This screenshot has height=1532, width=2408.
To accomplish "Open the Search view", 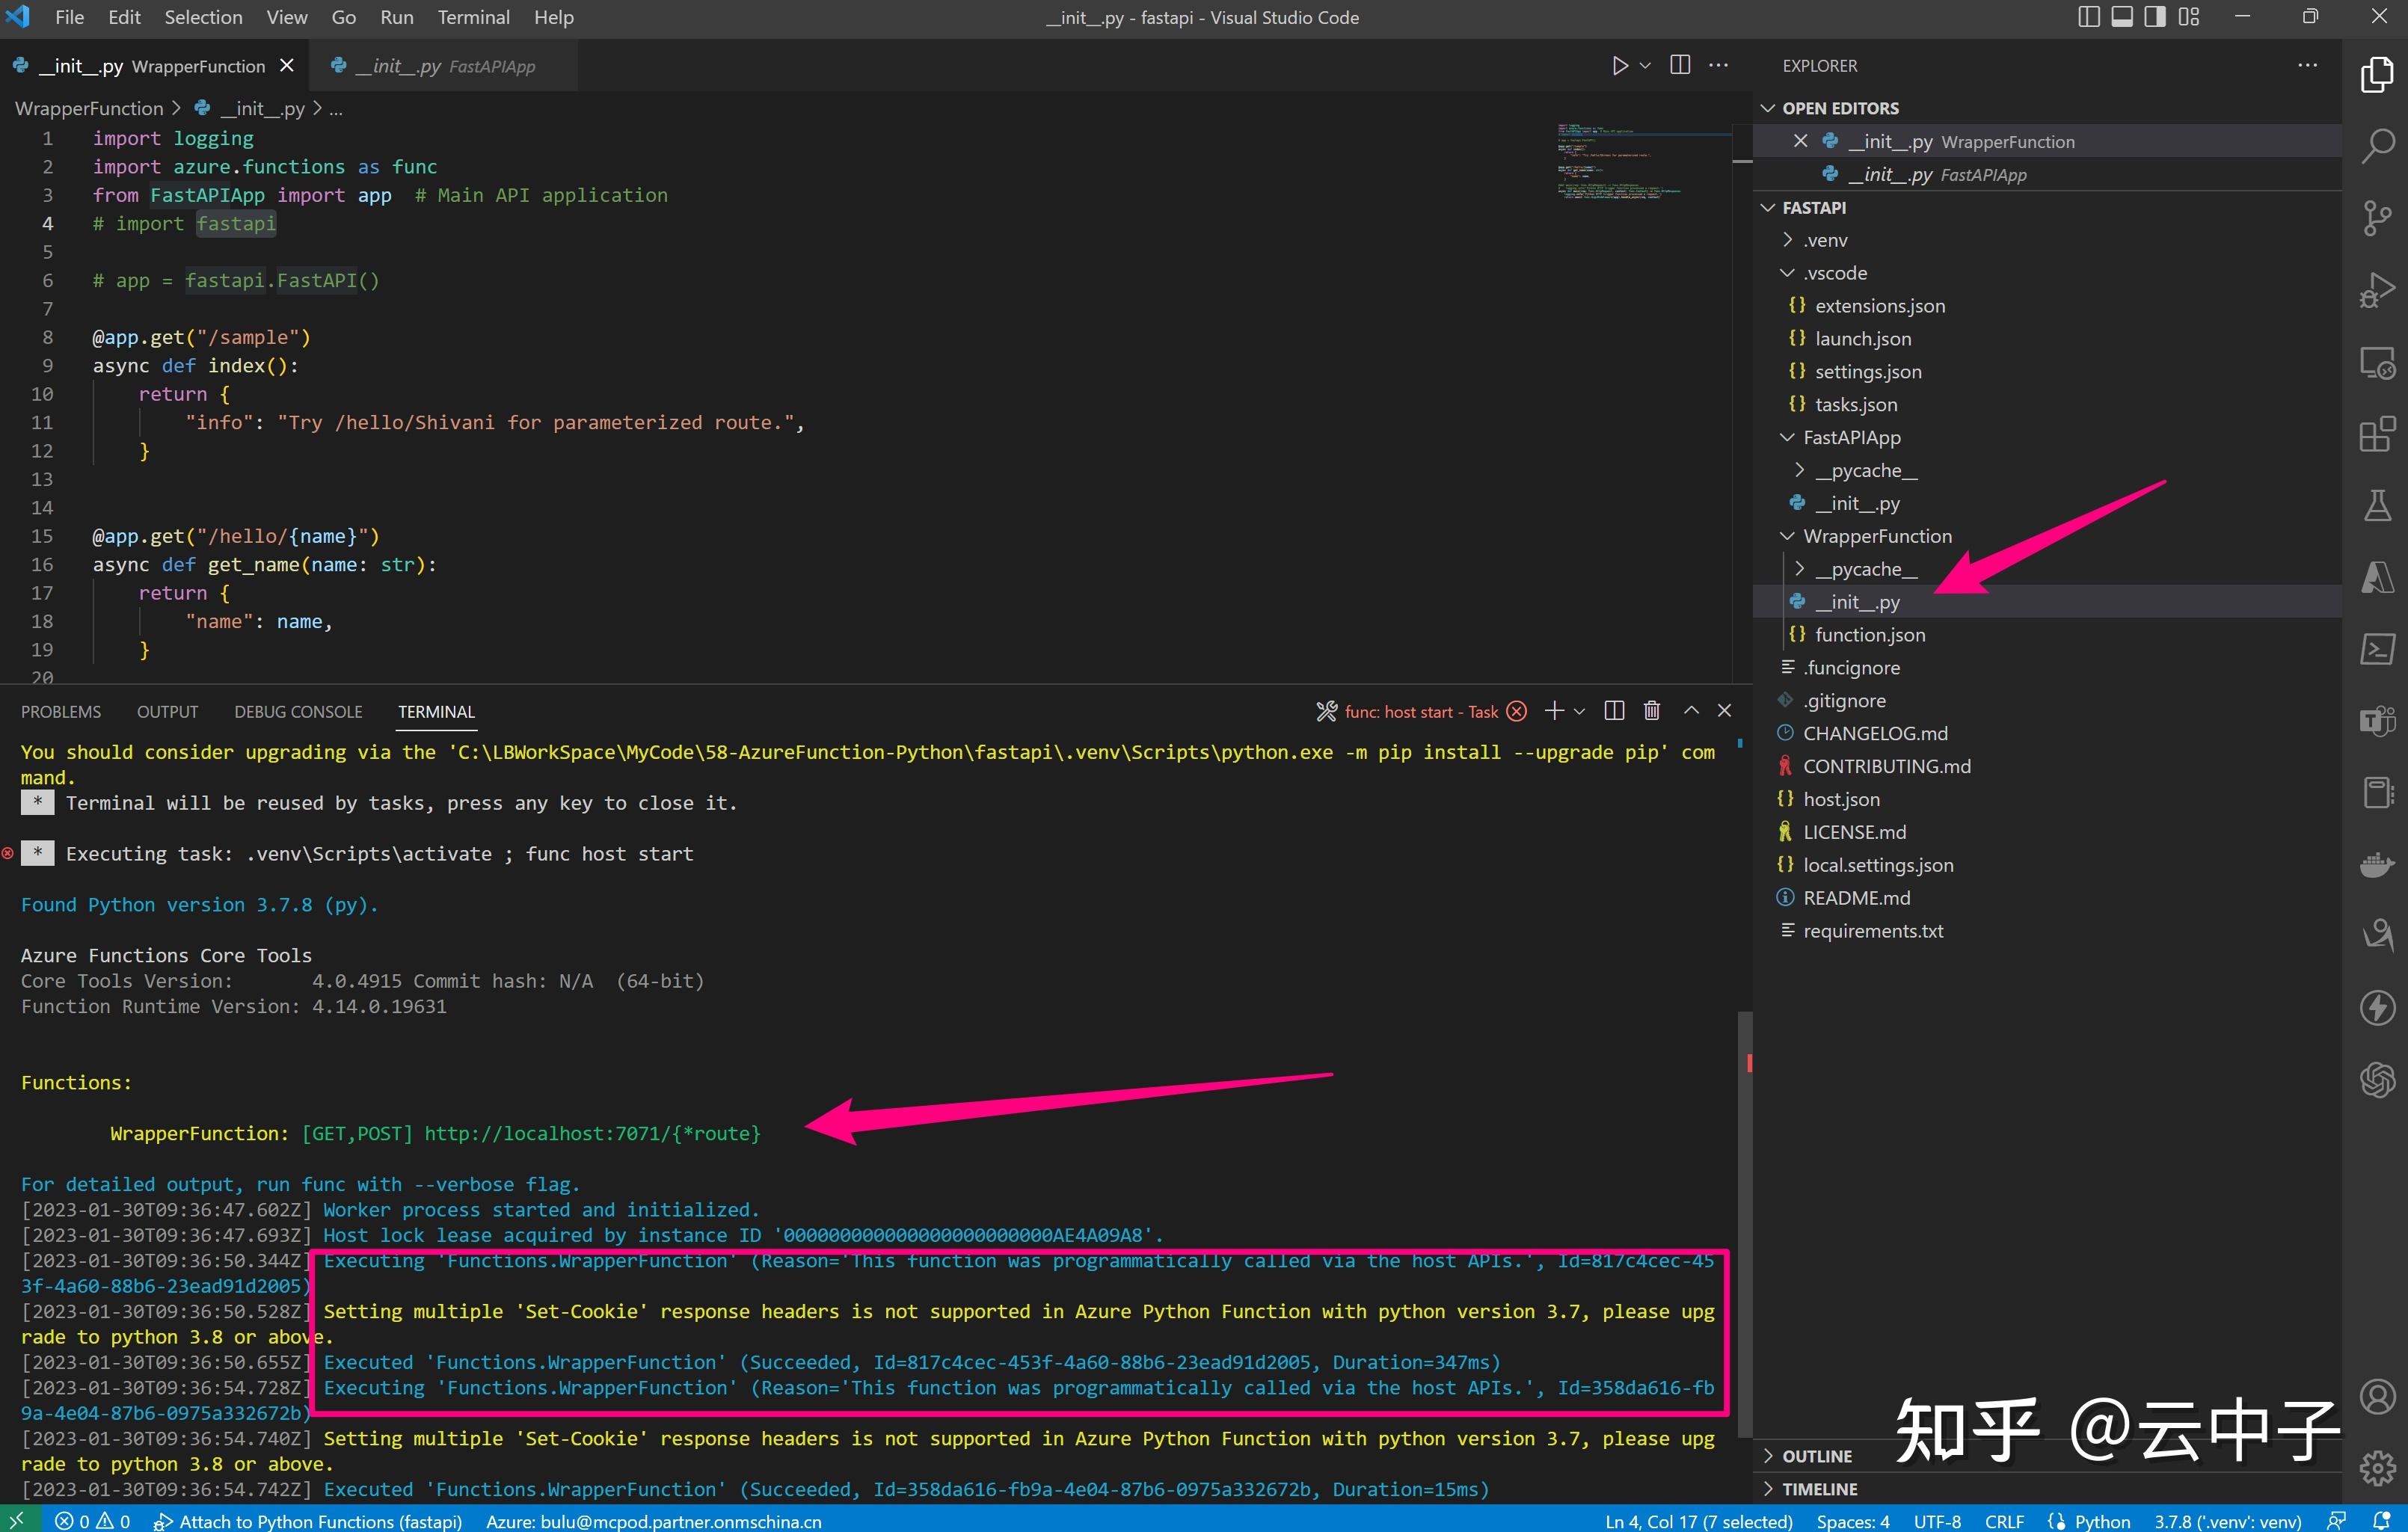I will [x=2378, y=147].
